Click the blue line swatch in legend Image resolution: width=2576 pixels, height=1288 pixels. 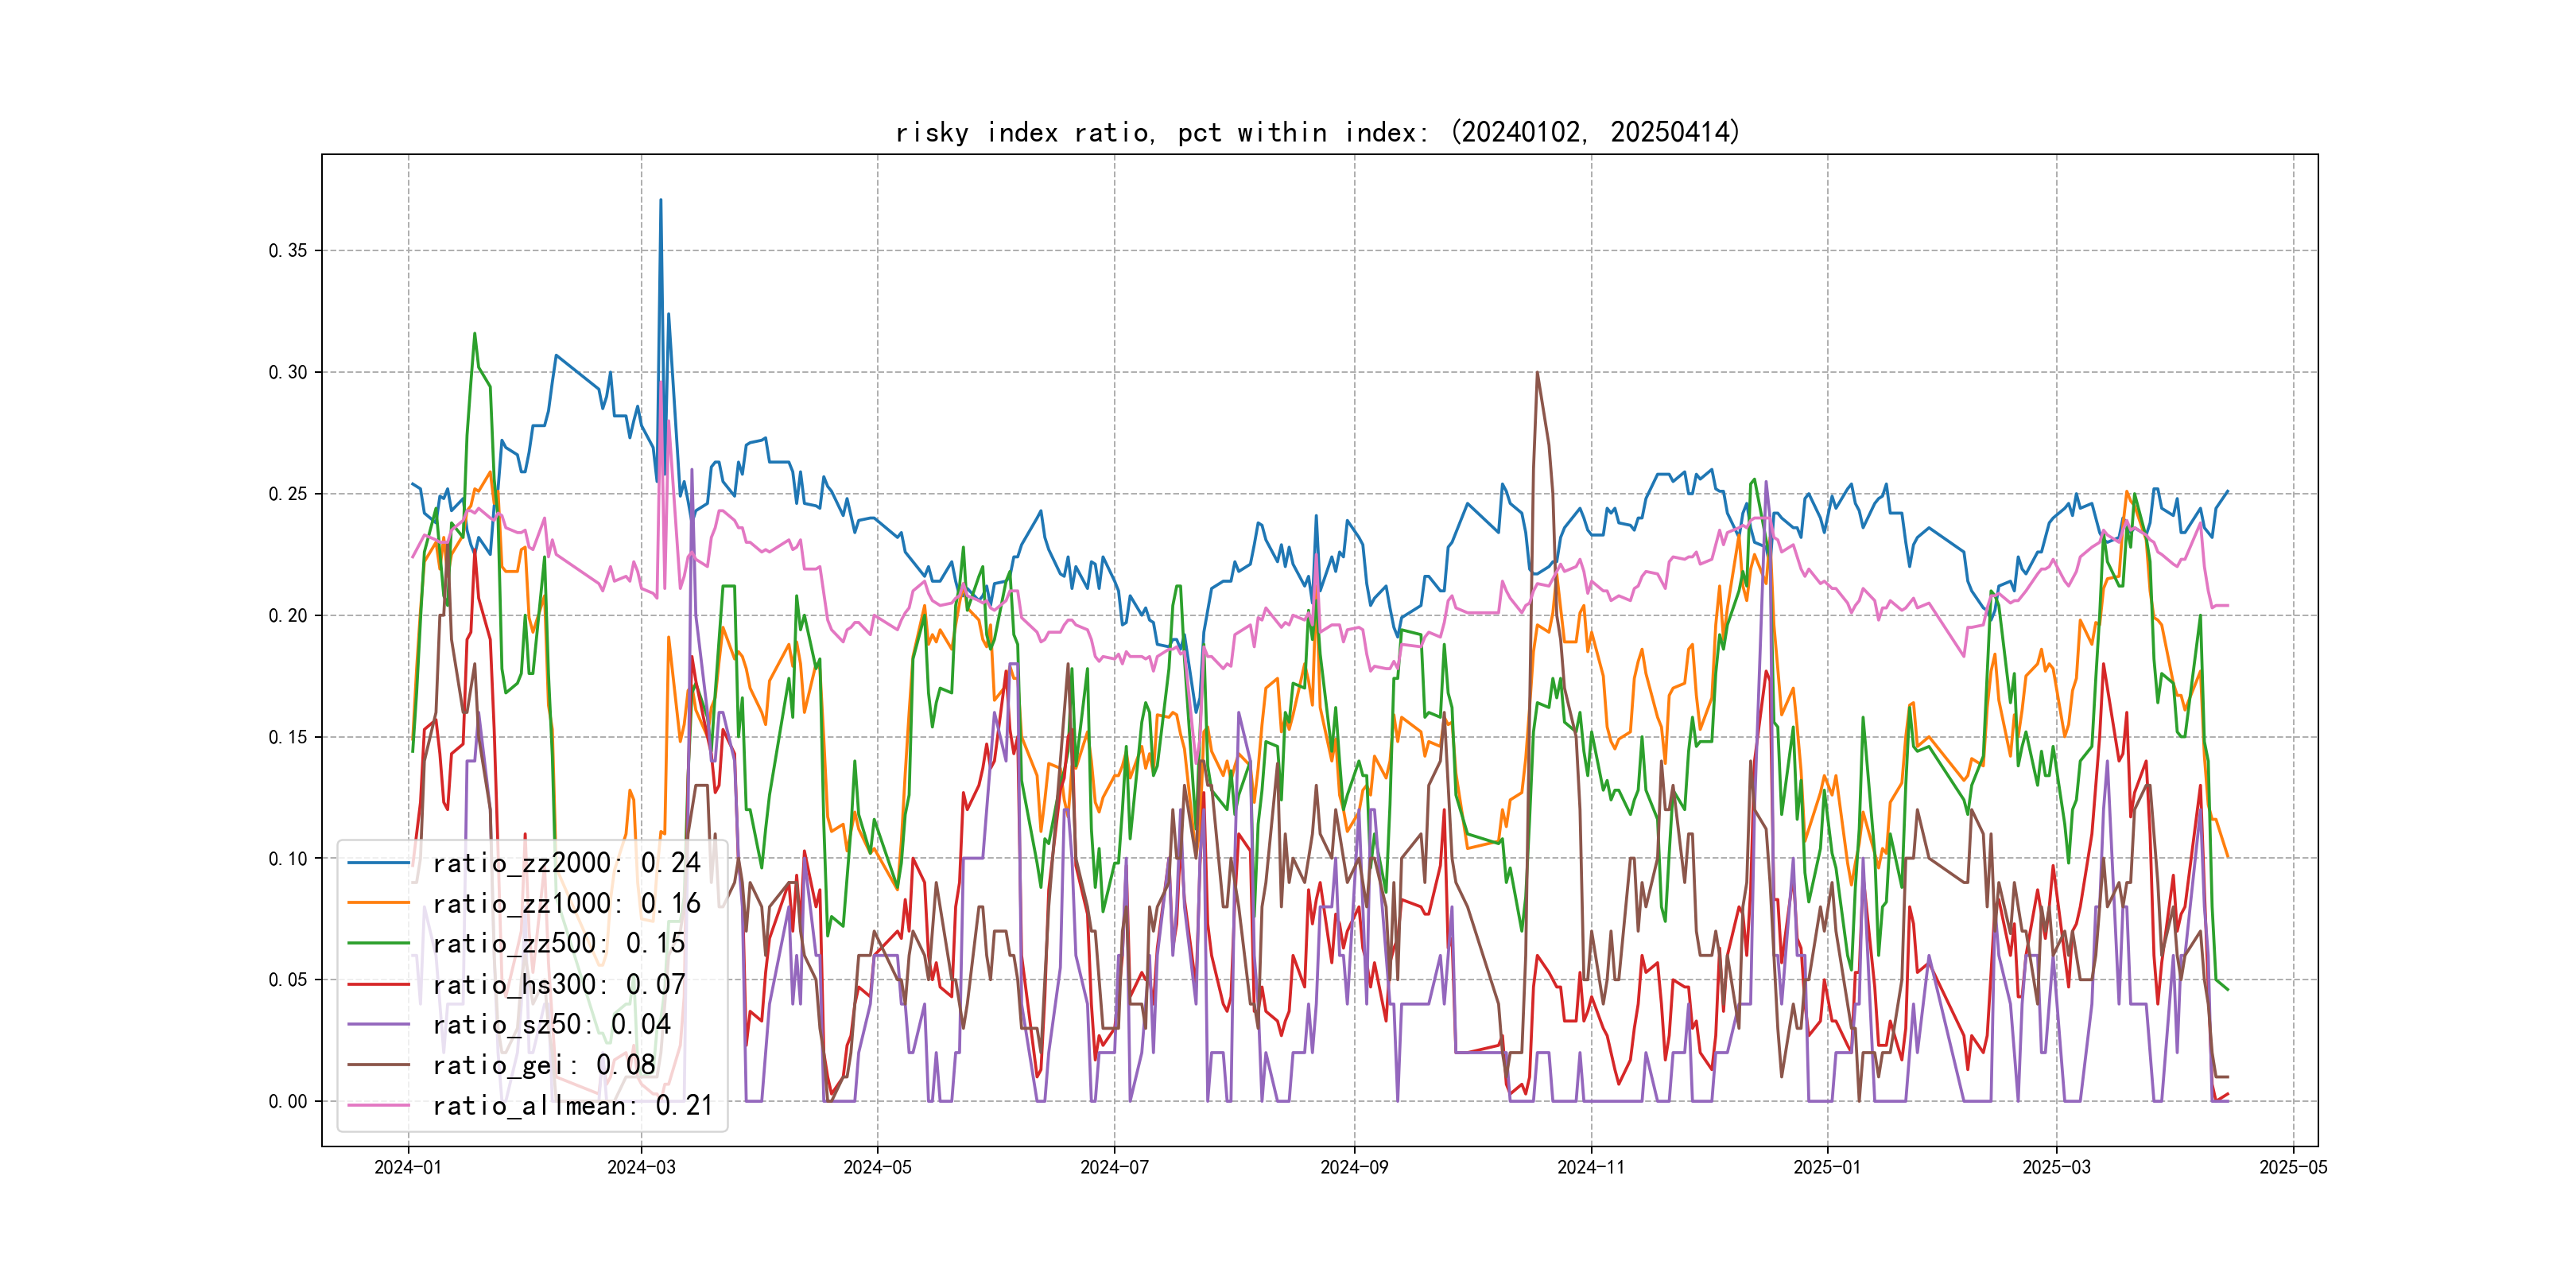pos(379,862)
